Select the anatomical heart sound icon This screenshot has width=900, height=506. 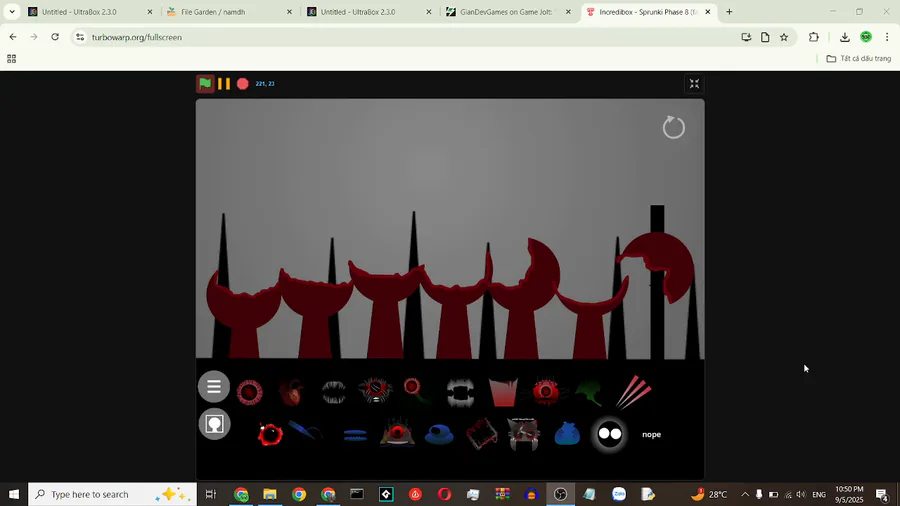tap(291, 392)
